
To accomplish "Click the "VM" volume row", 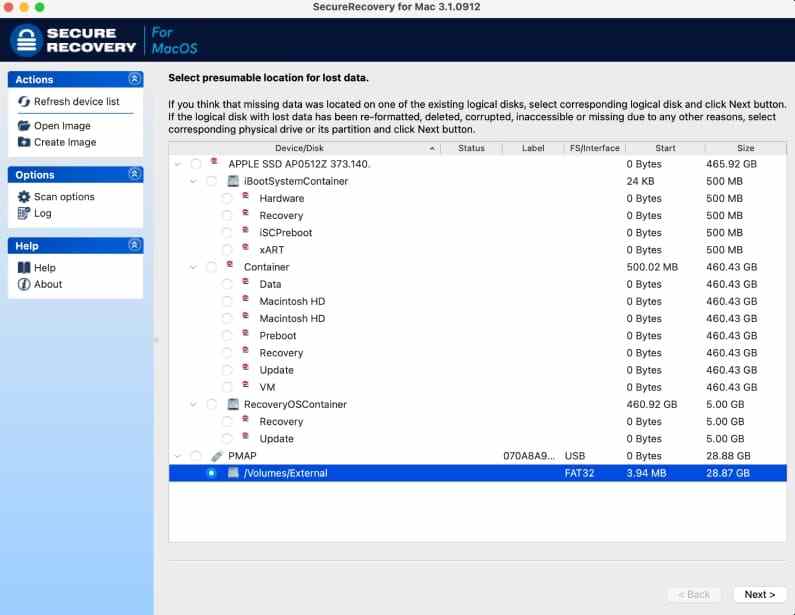I will [478, 387].
